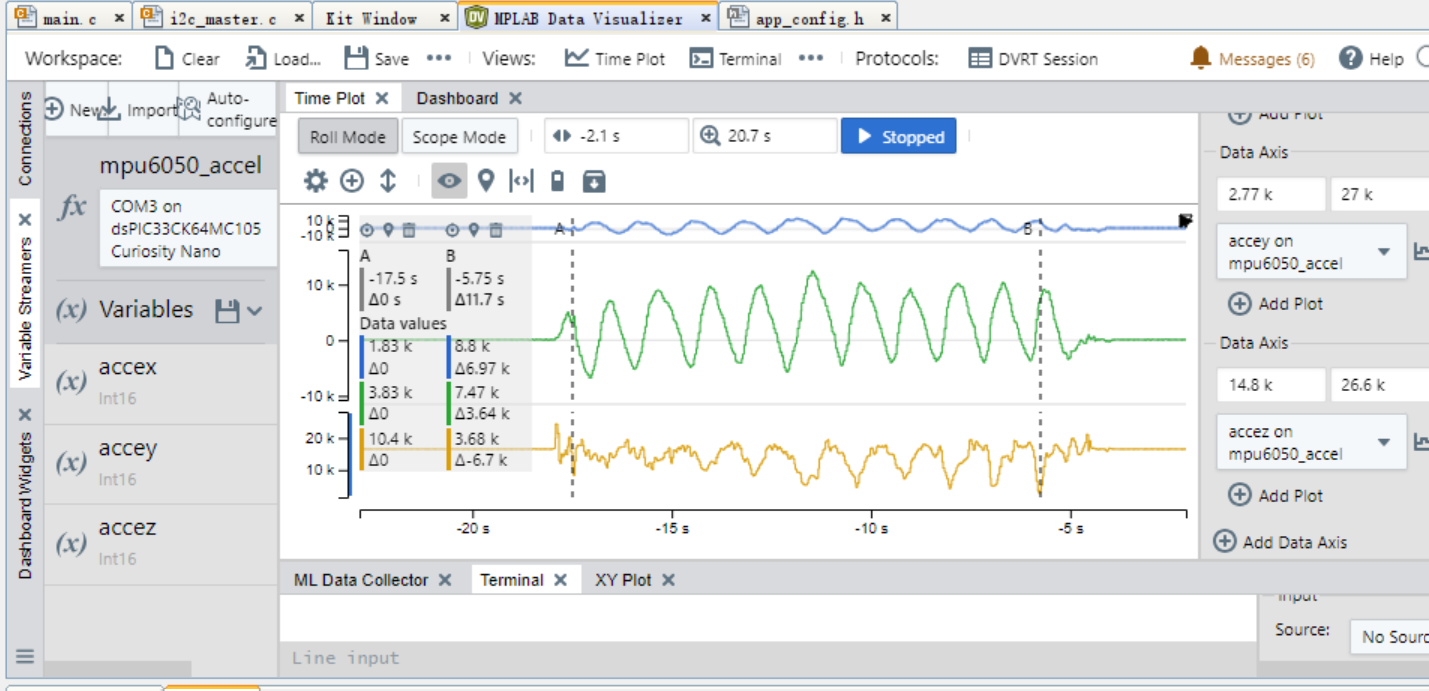The width and height of the screenshot is (1429, 691).
Task: Click the Variables save disk icon
Action: [x=227, y=311]
